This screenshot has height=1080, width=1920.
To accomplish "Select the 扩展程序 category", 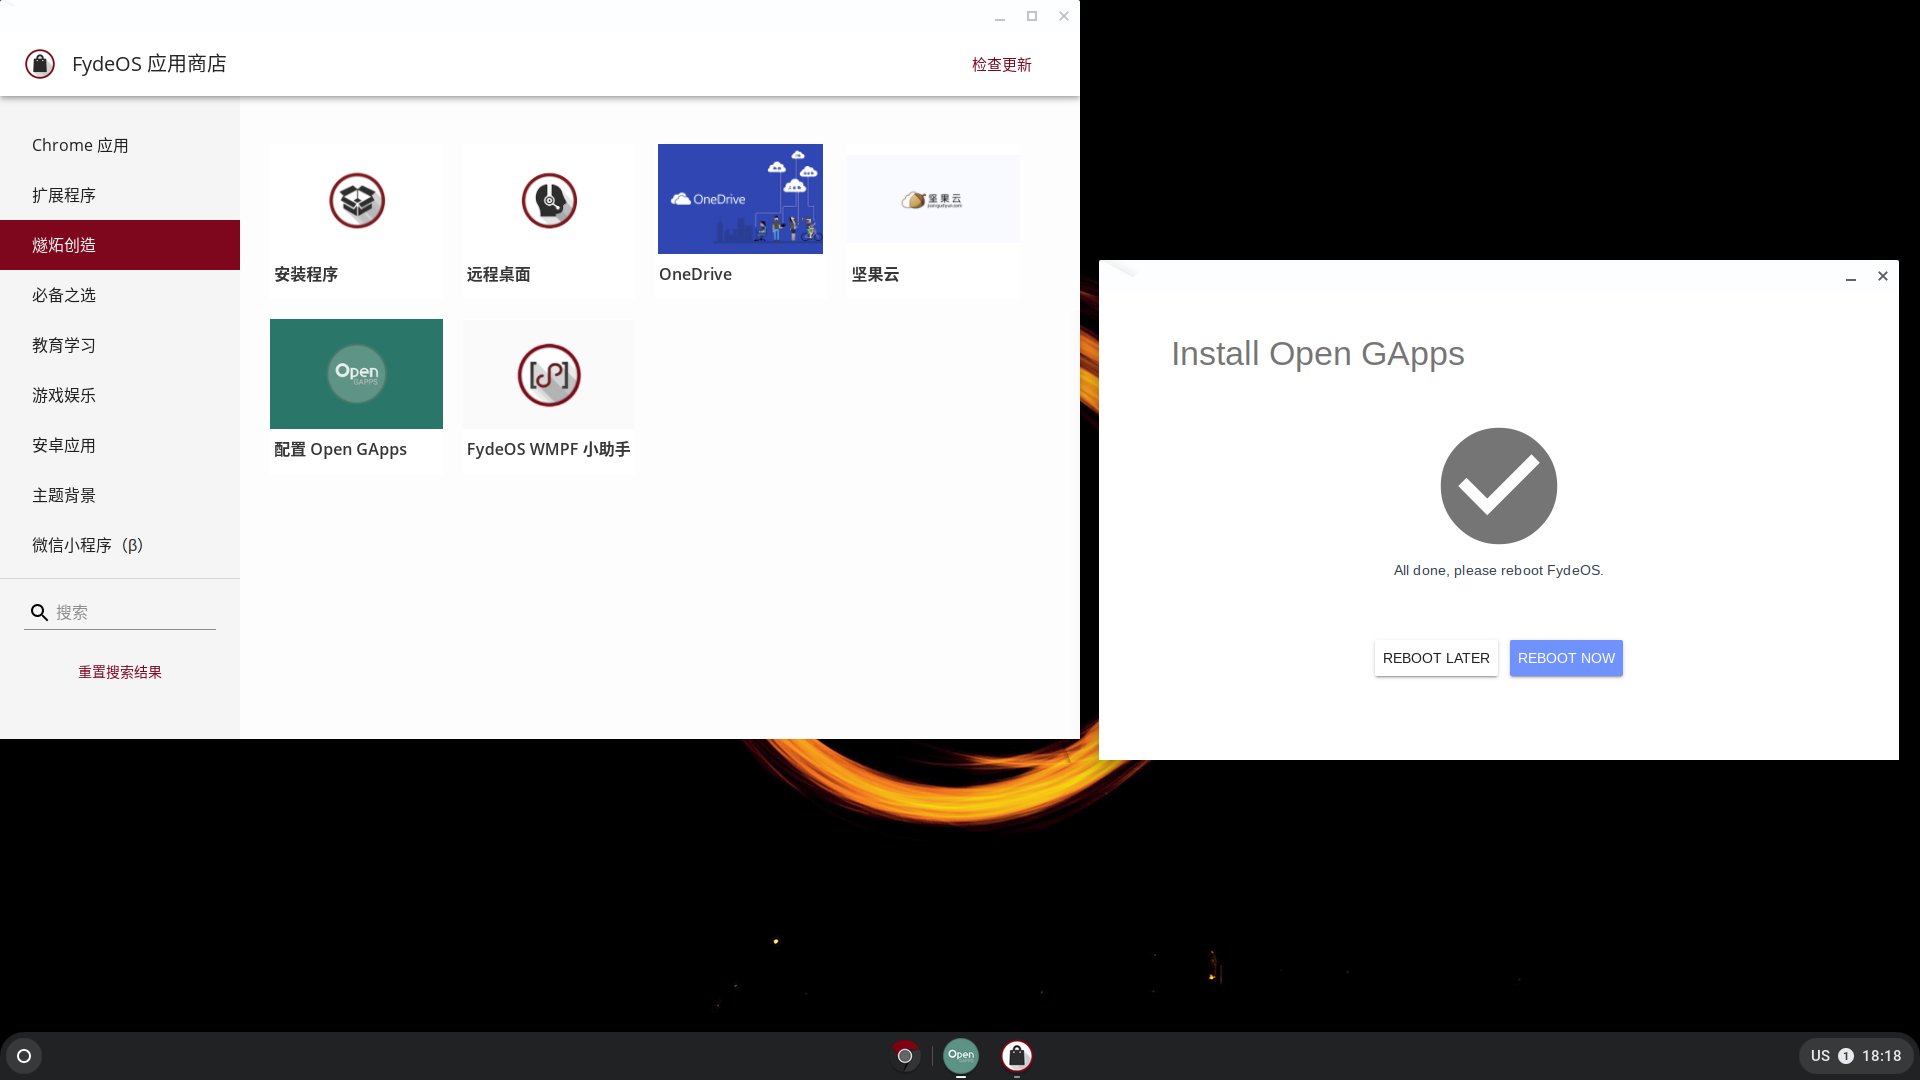I will pyautogui.click(x=64, y=195).
